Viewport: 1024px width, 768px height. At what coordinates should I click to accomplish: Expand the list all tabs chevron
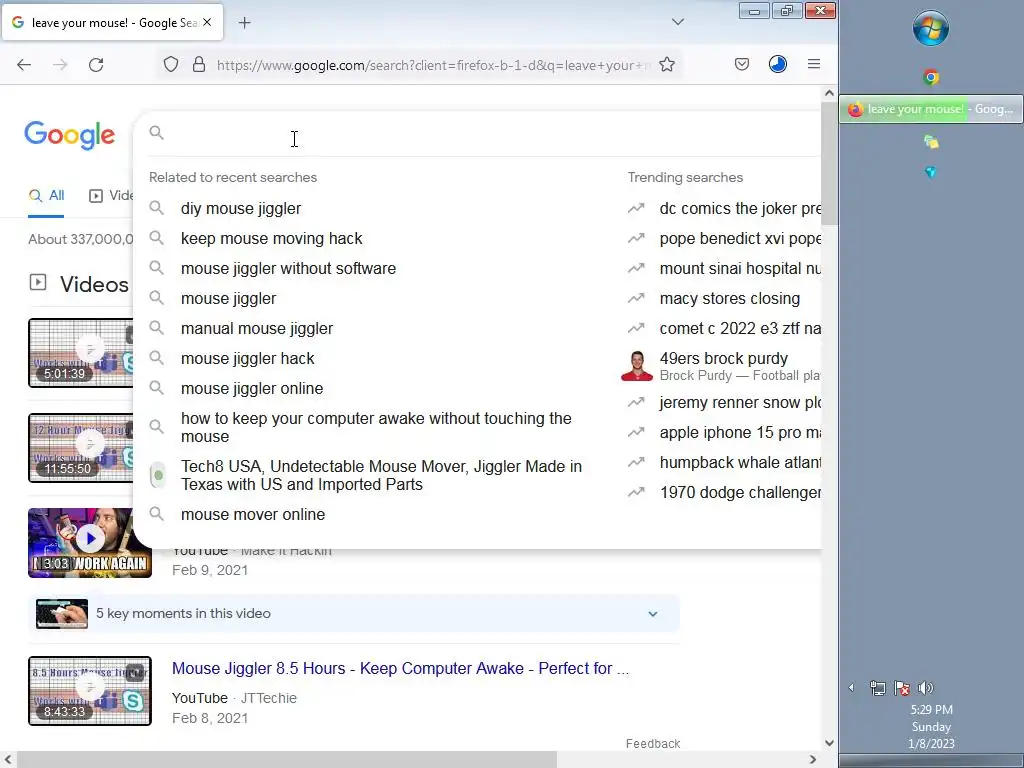coord(678,22)
